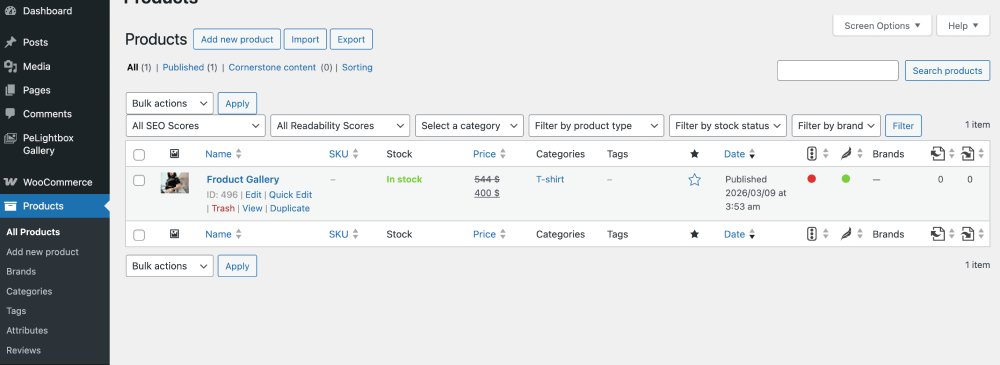Viewport: 1000px width, 365px height.
Task: Sort by incoming links icon in header row
Action: point(967,154)
